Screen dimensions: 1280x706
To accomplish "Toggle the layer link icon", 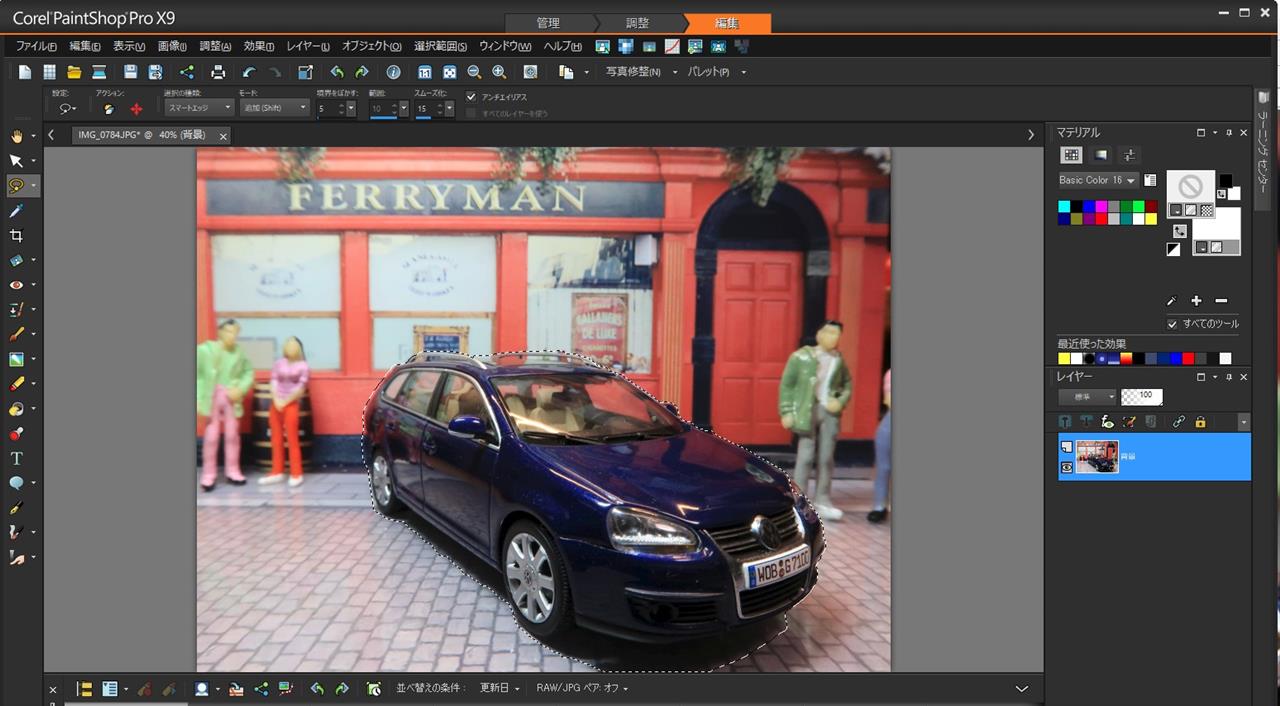I will point(1179,422).
